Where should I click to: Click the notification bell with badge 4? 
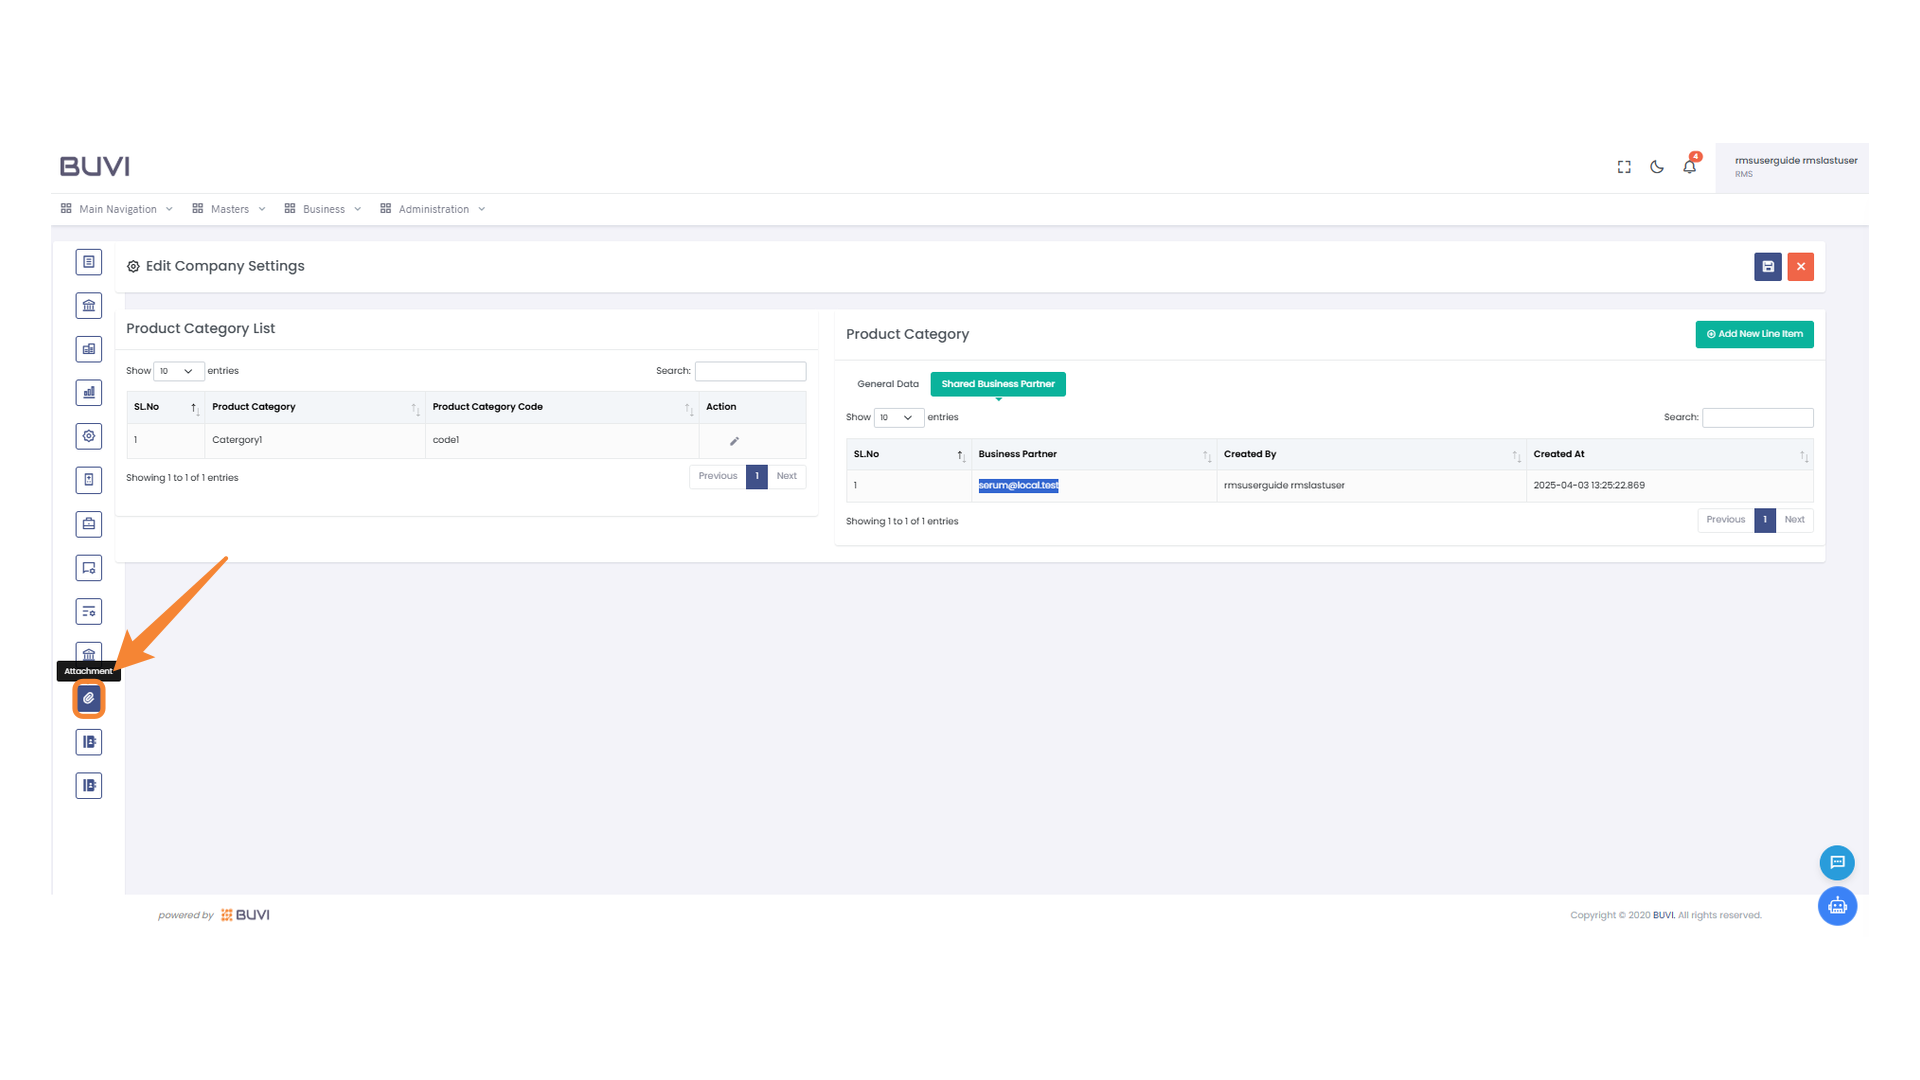point(1689,167)
